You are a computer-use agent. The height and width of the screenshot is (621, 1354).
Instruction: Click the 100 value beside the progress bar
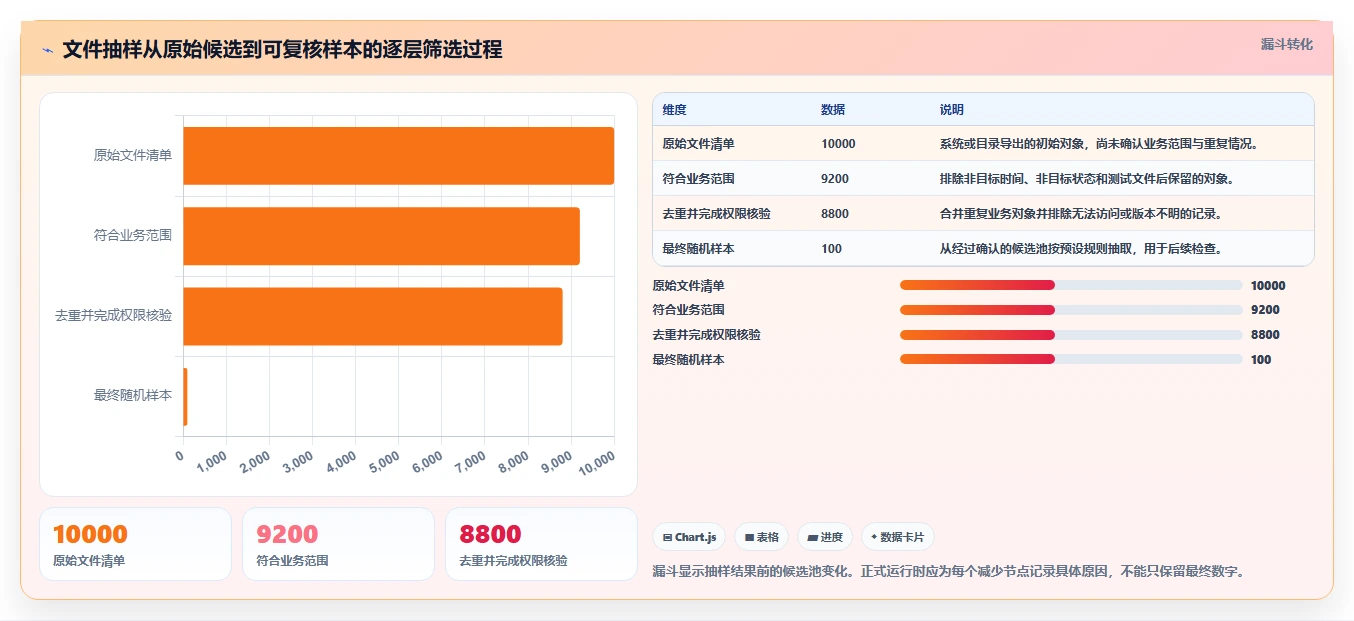click(x=1261, y=360)
